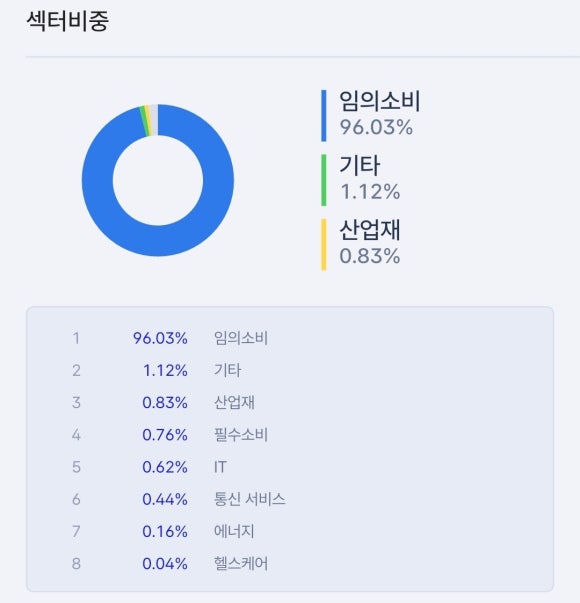Select the 에너지 sector row
Screen dimensions: 580x603
pyautogui.click(x=290, y=531)
